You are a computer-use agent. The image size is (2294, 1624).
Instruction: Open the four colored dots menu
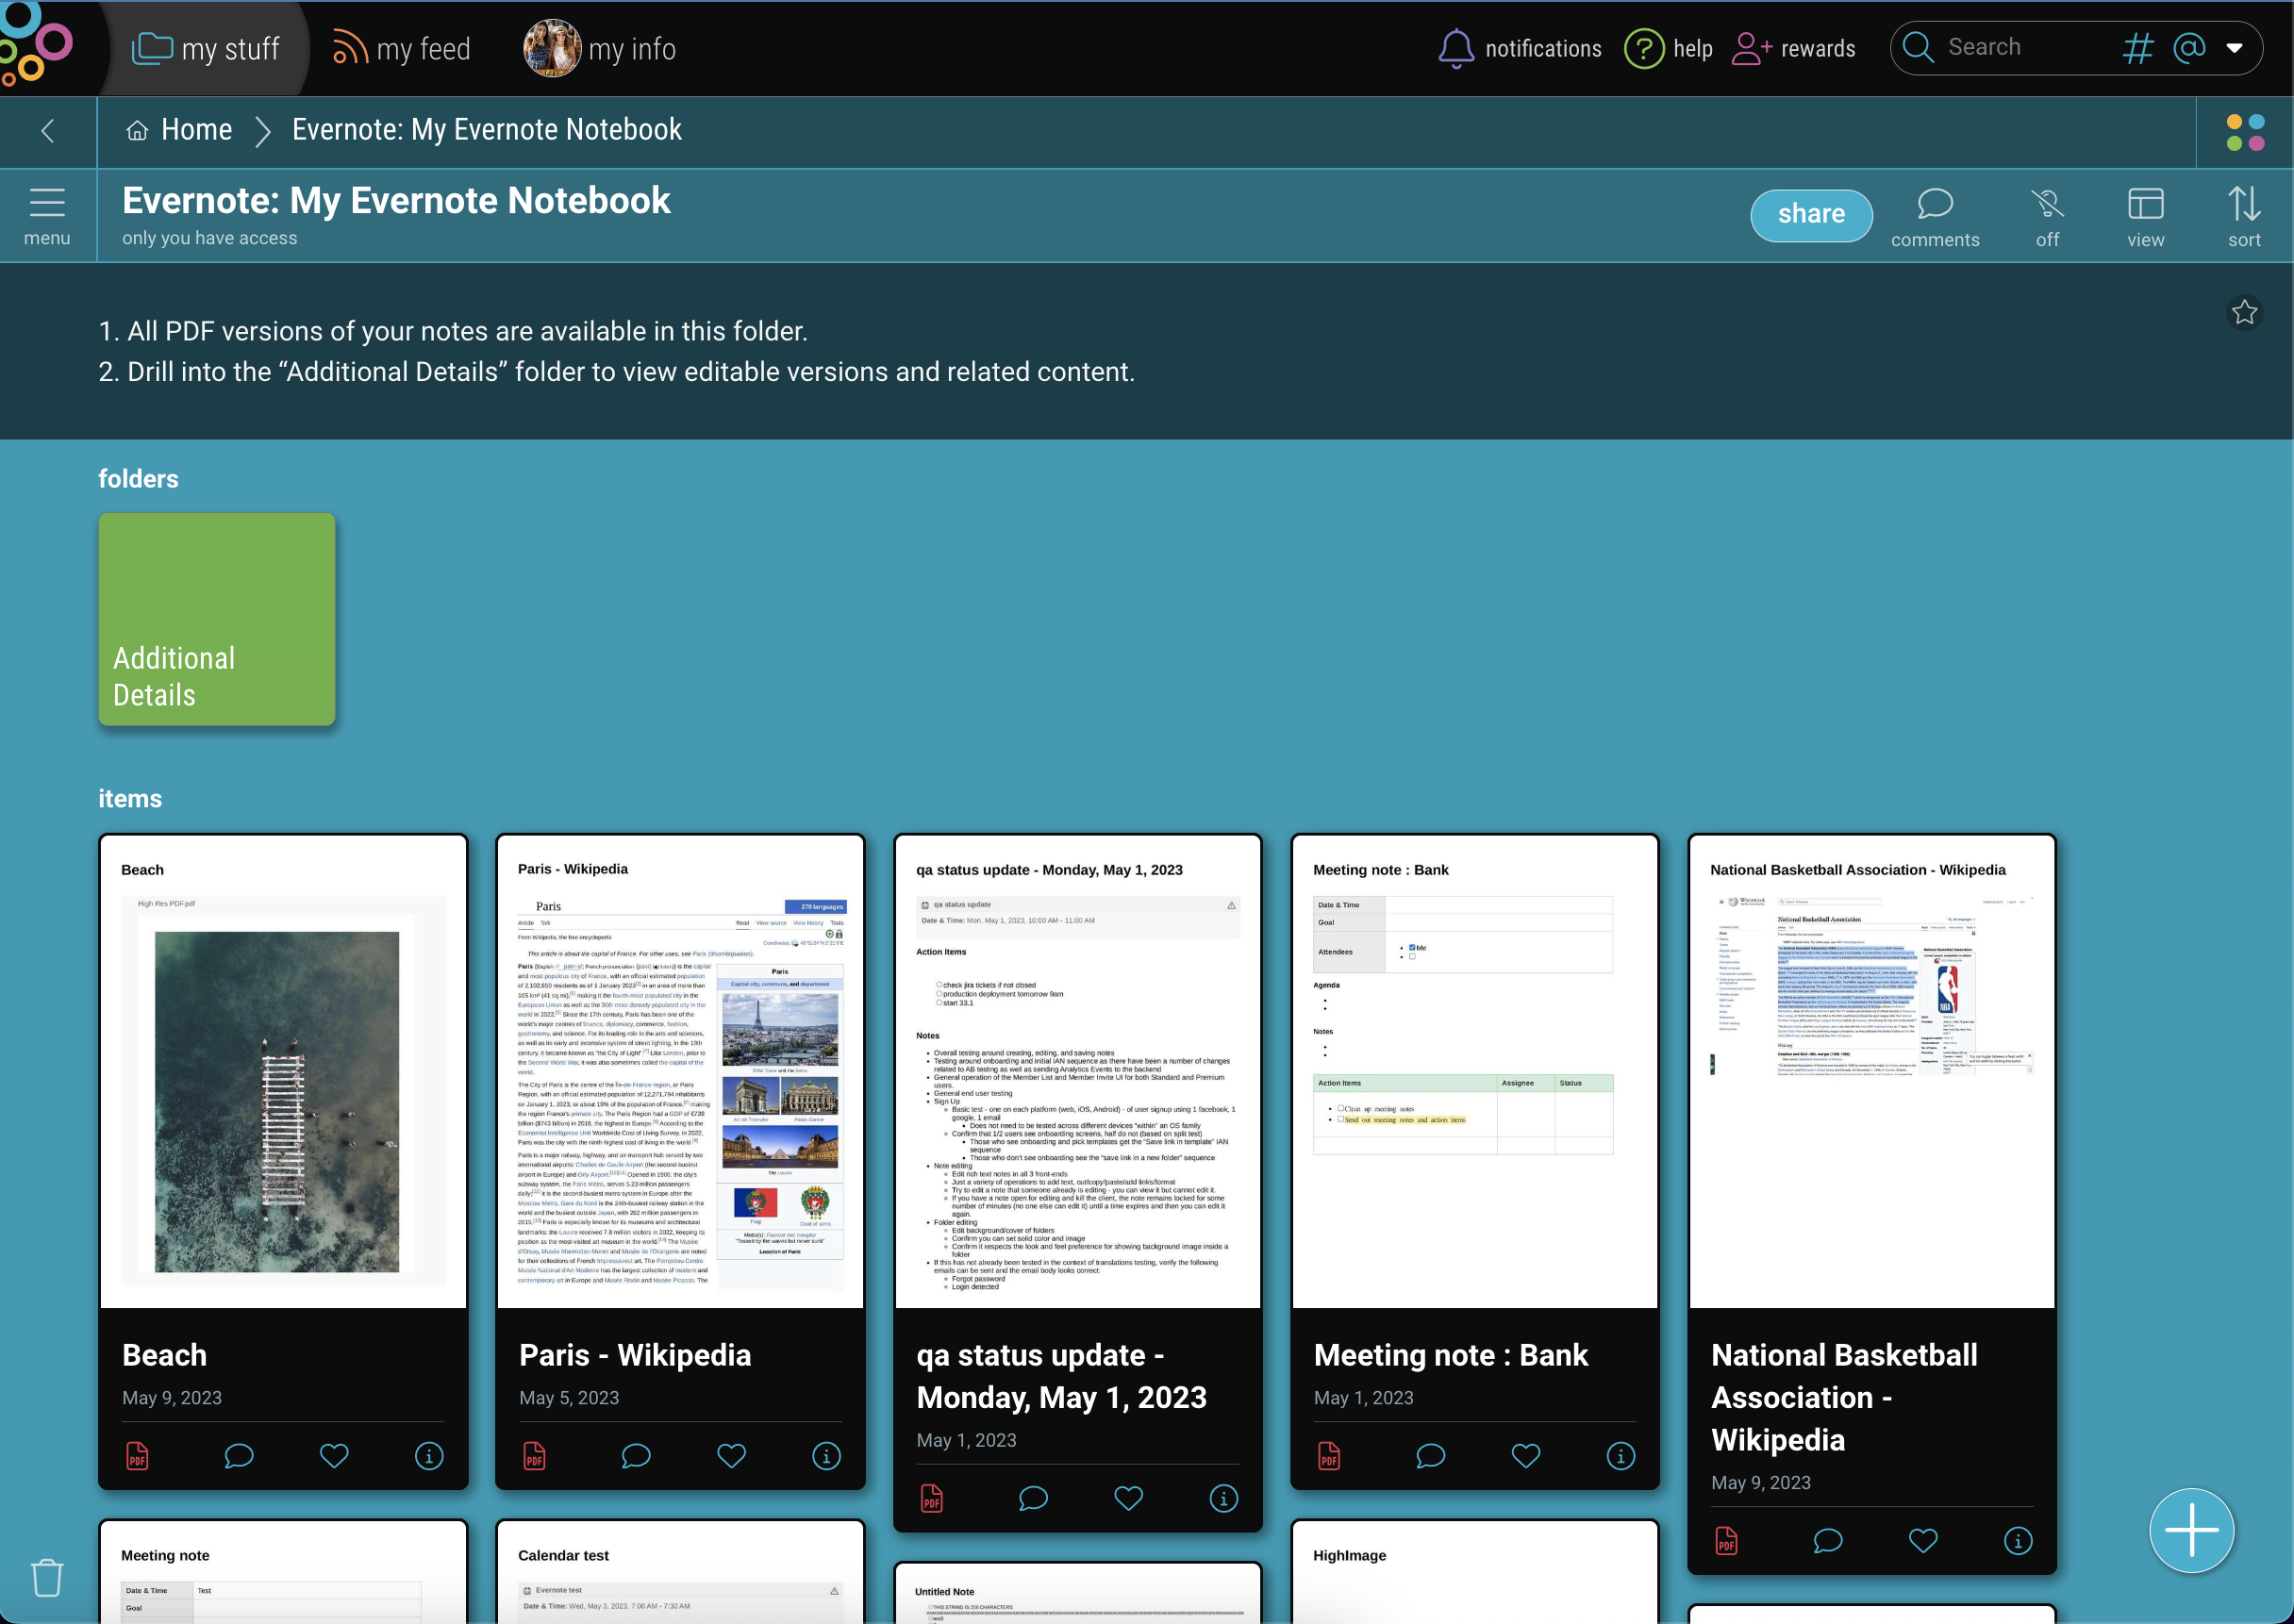[2245, 132]
